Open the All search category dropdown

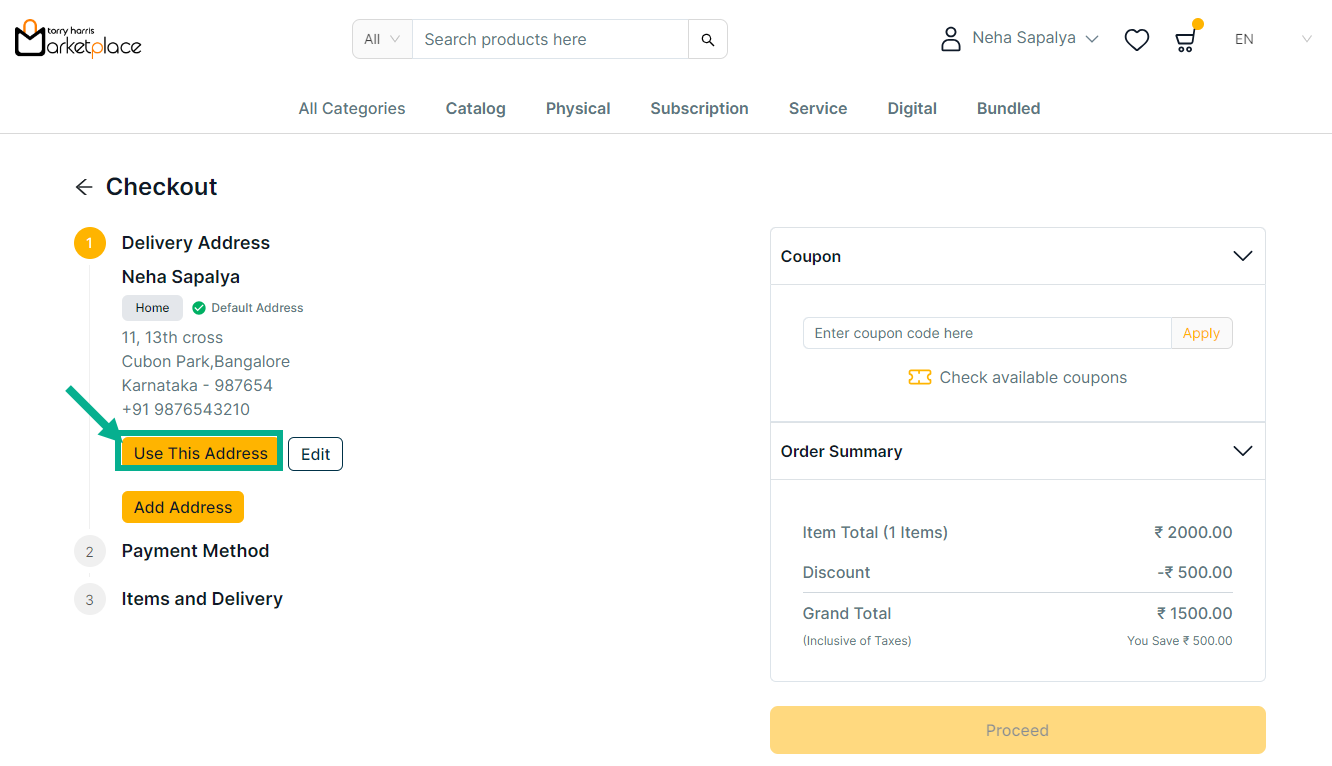[382, 40]
